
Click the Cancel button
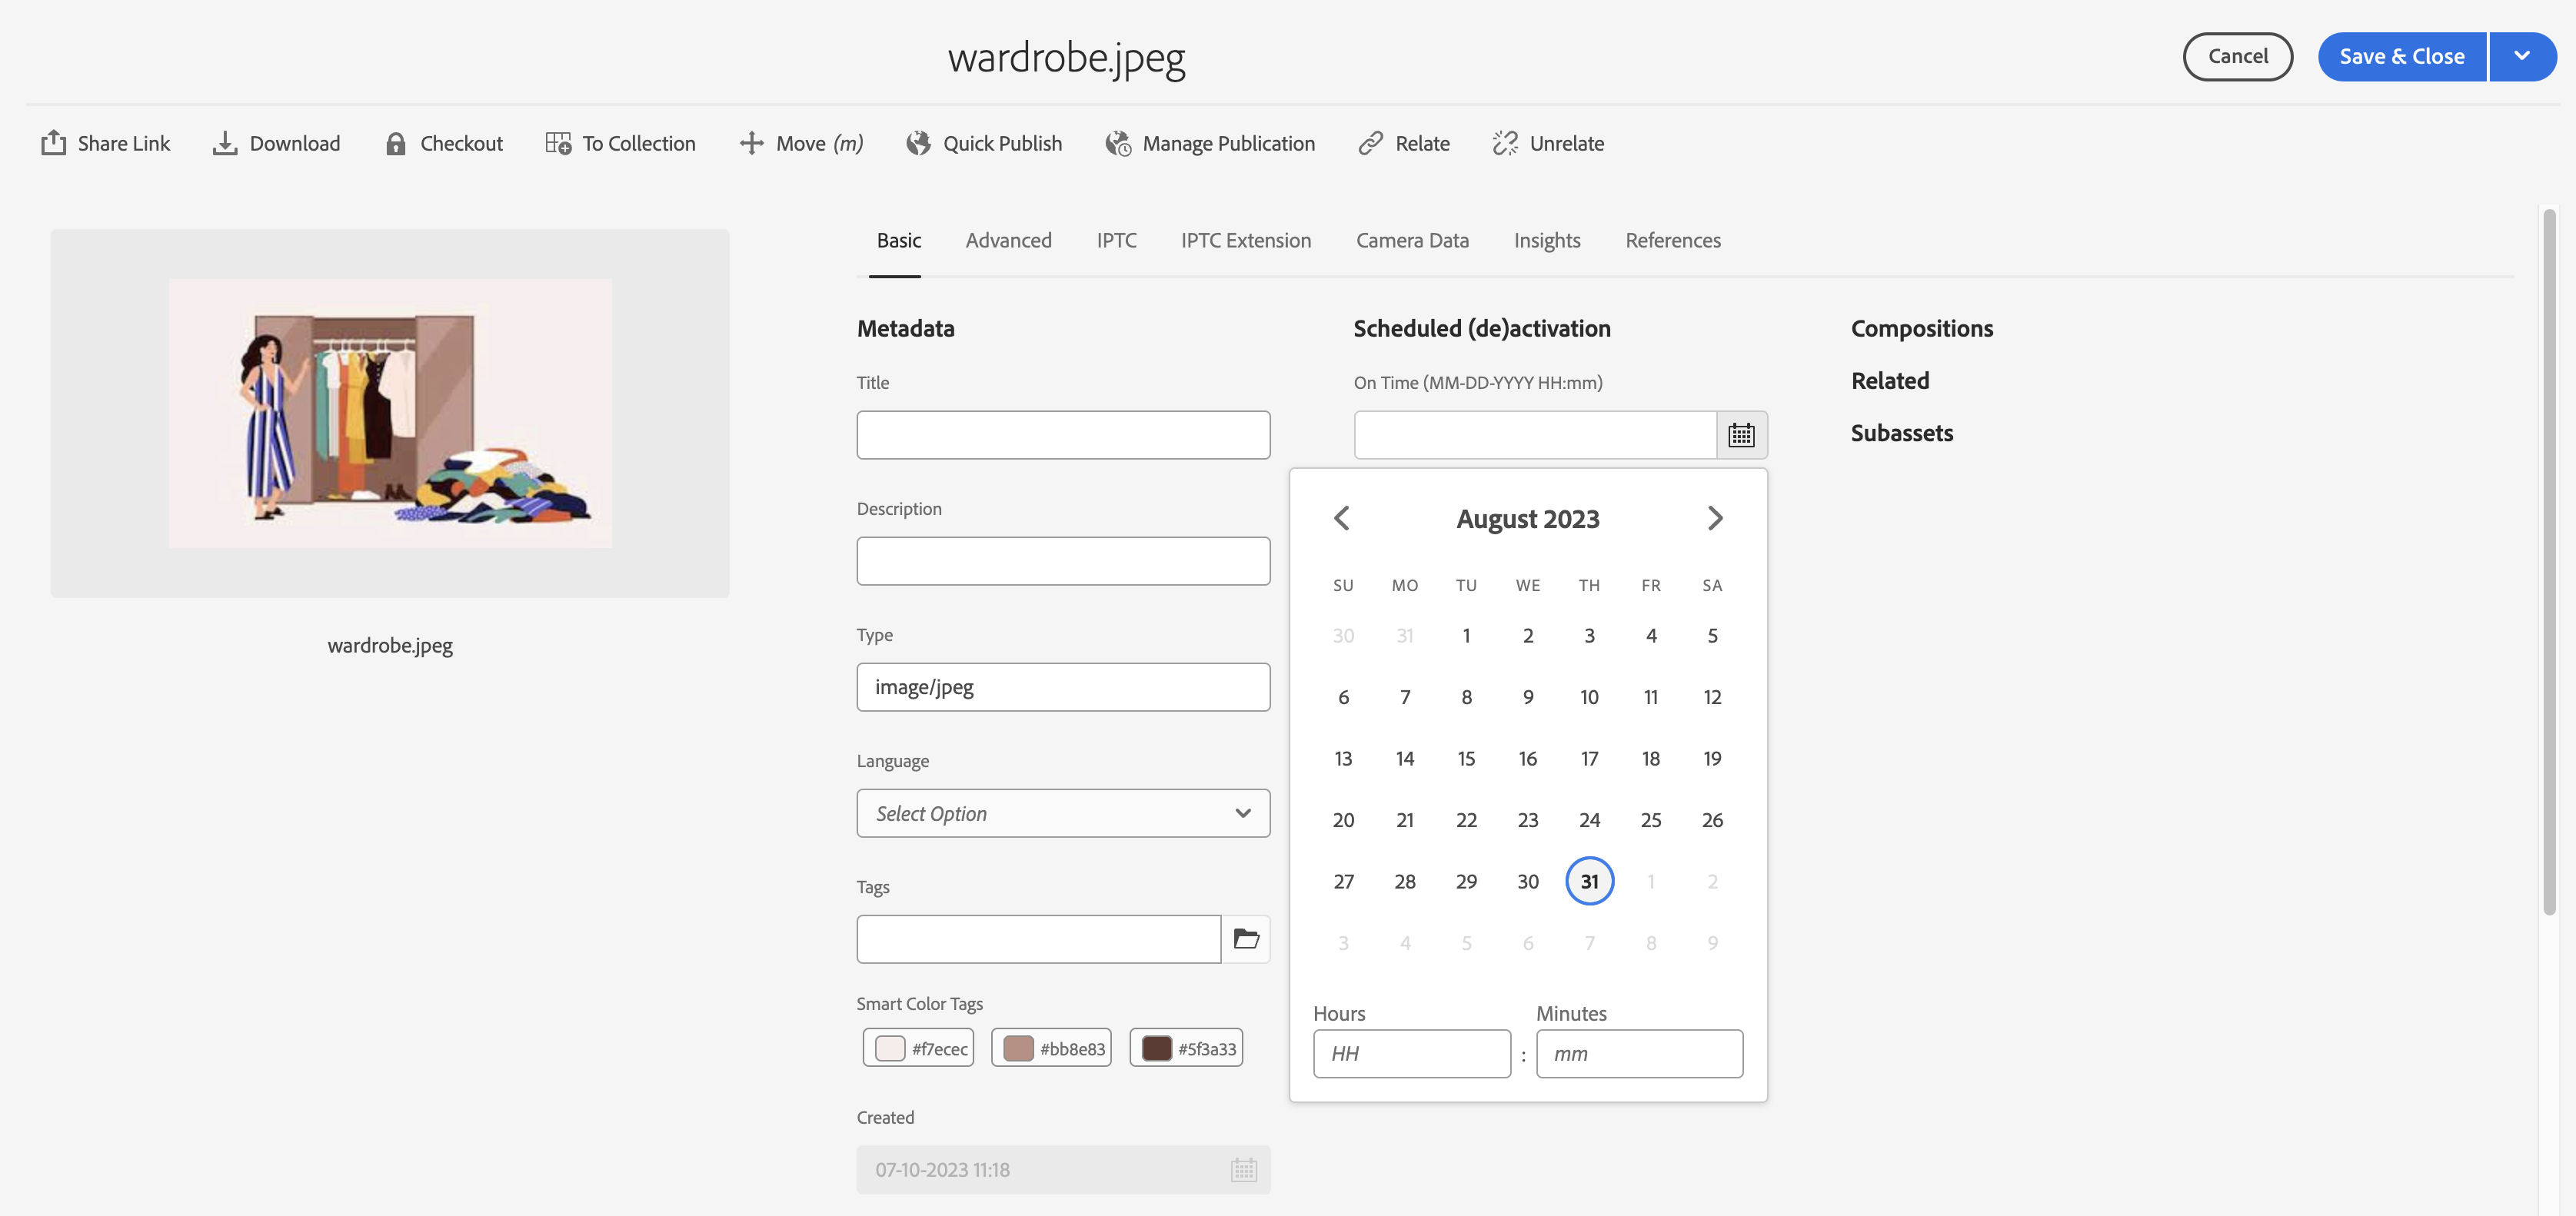pos(2237,56)
